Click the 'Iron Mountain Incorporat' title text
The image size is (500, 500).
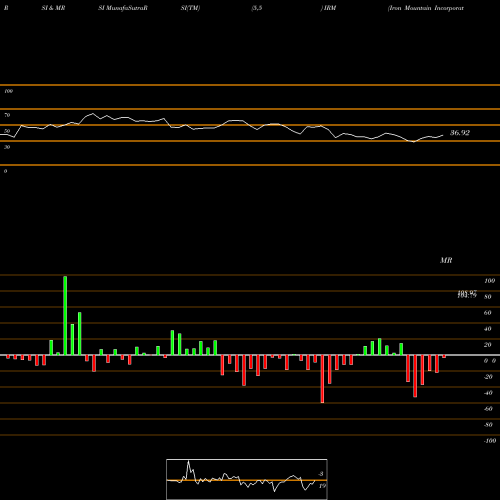(426, 8)
